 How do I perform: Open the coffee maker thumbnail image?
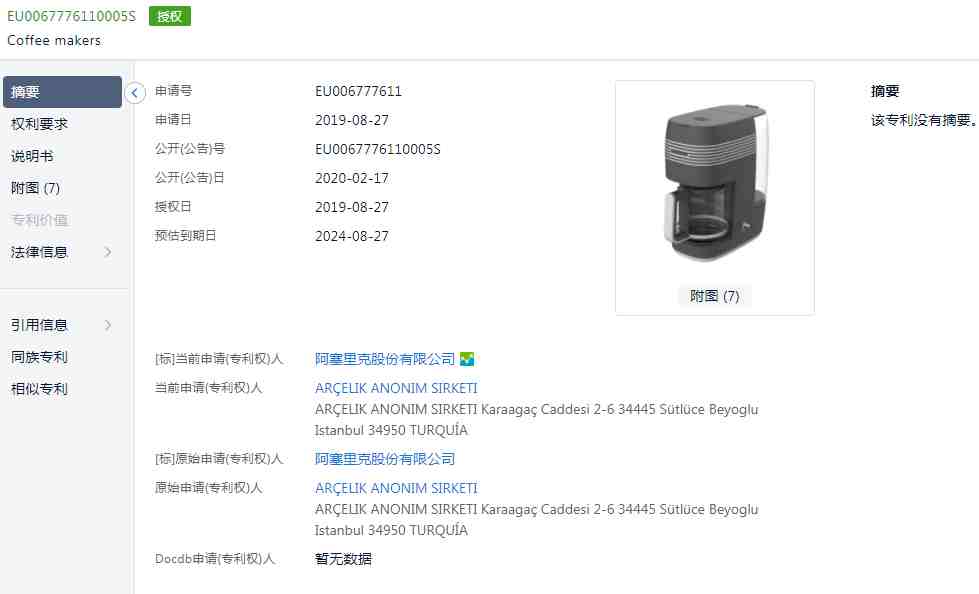(x=715, y=182)
